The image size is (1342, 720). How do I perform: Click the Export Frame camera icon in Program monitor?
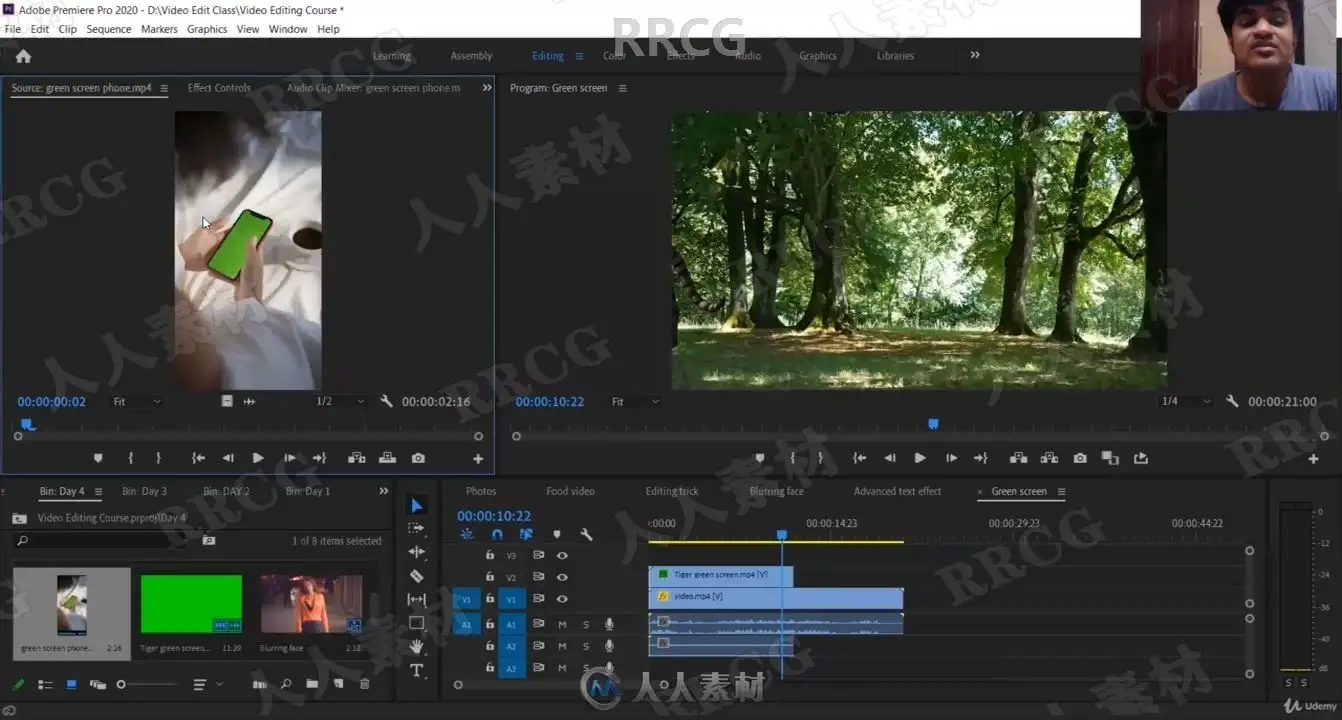pyautogui.click(x=1080, y=458)
